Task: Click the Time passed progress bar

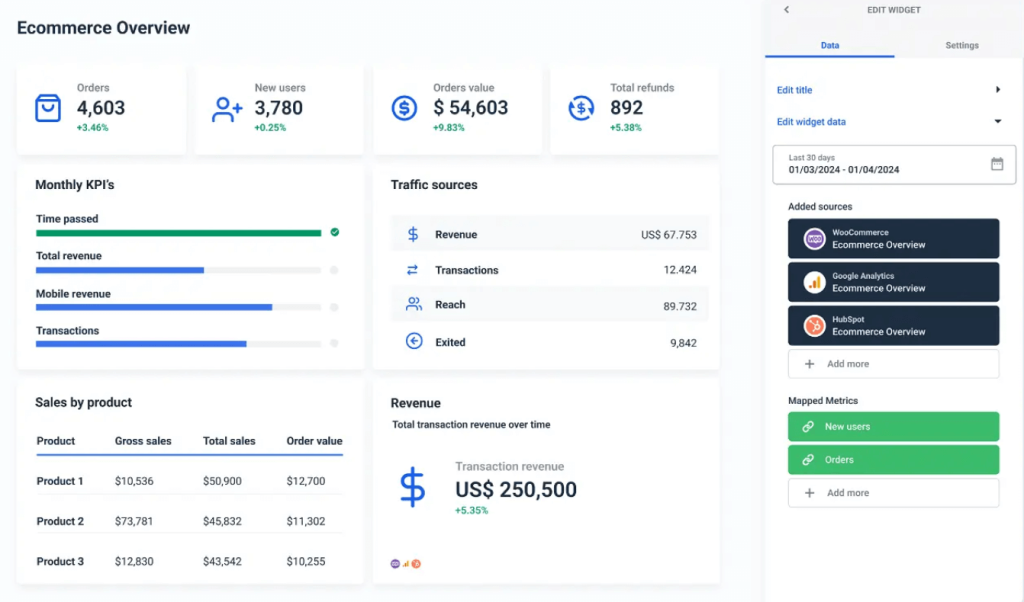Action: pos(178,233)
